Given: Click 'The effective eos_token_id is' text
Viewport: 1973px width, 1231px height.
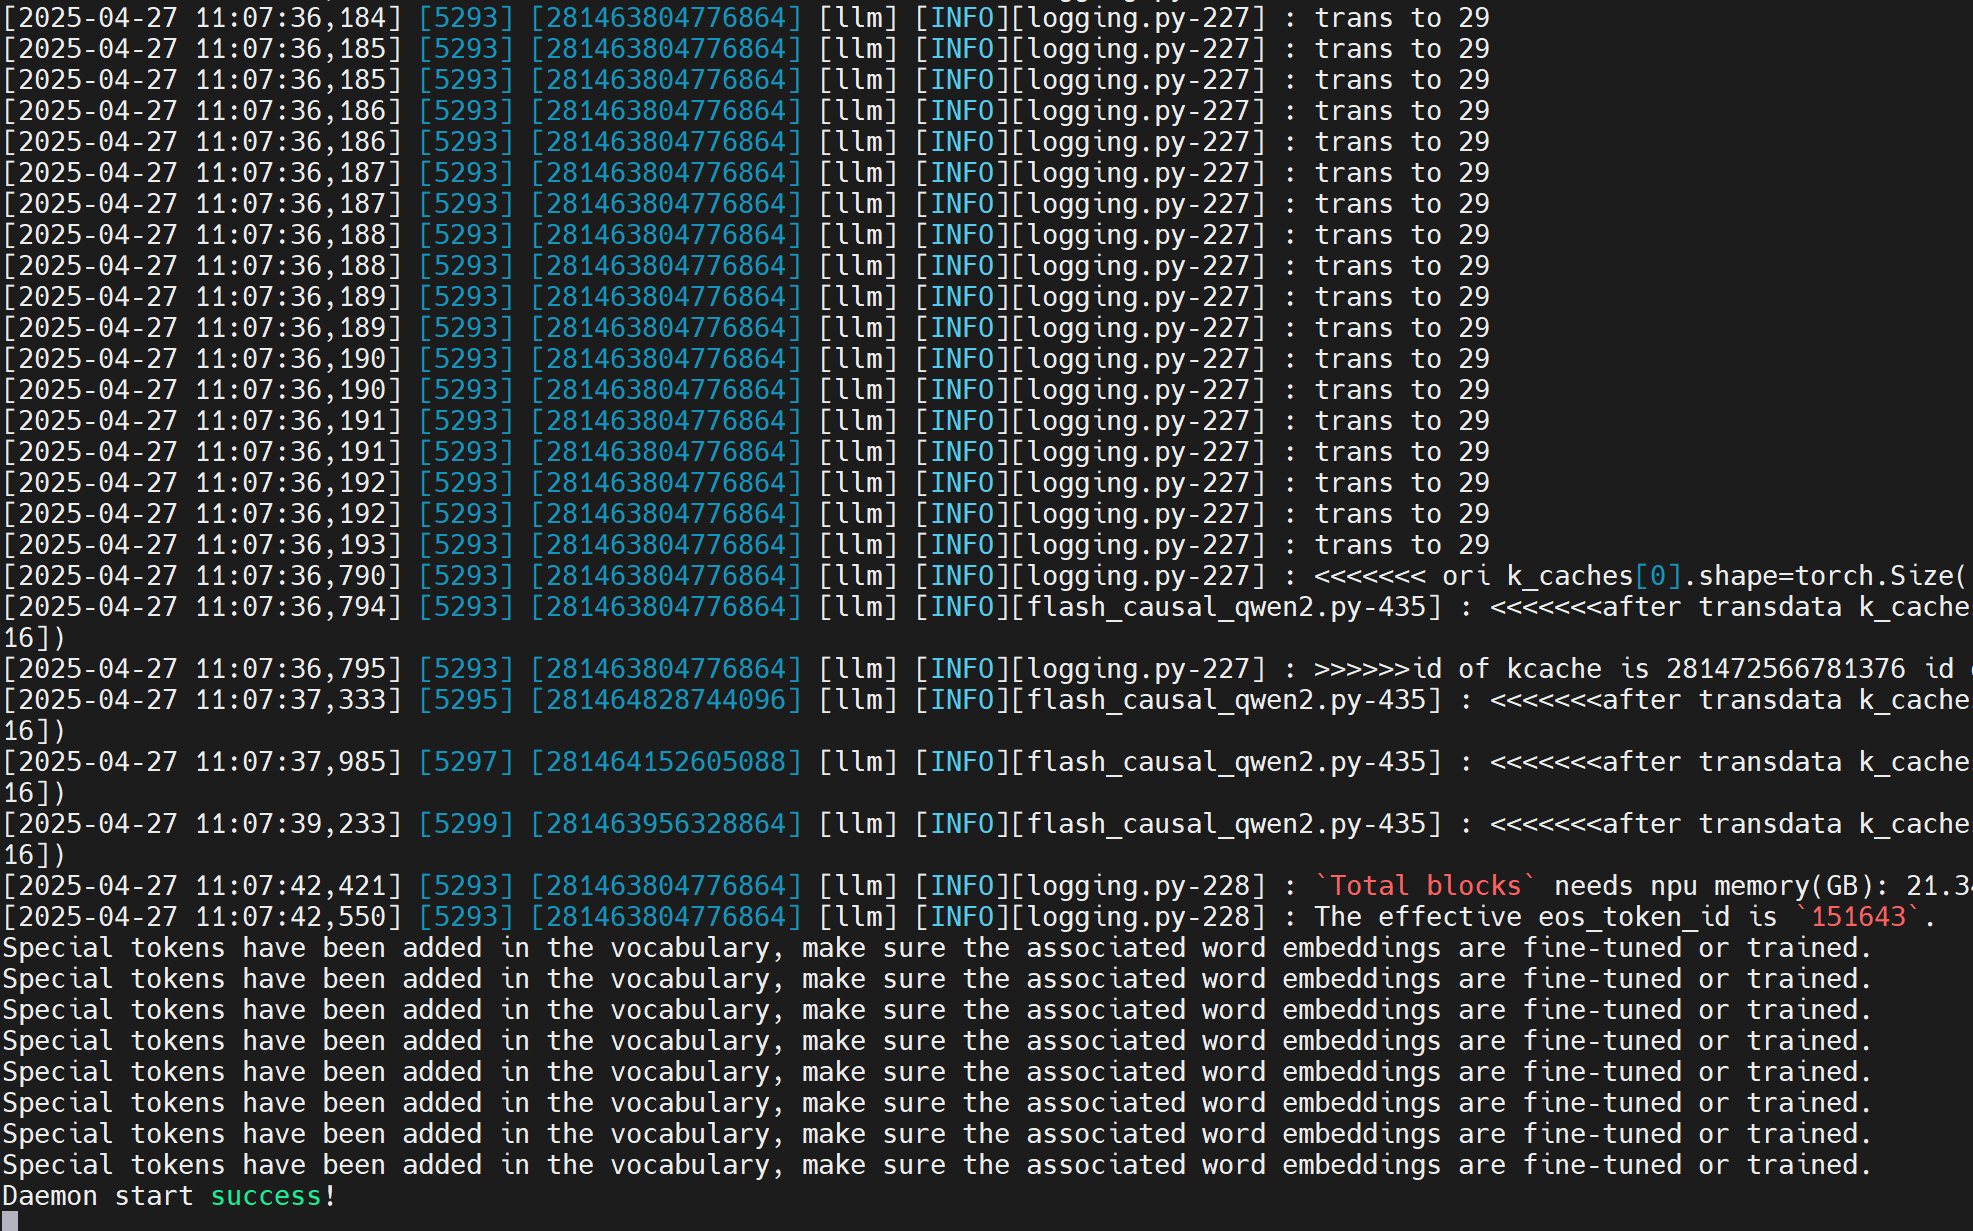Looking at the screenshot, I should coord(1545,917).
